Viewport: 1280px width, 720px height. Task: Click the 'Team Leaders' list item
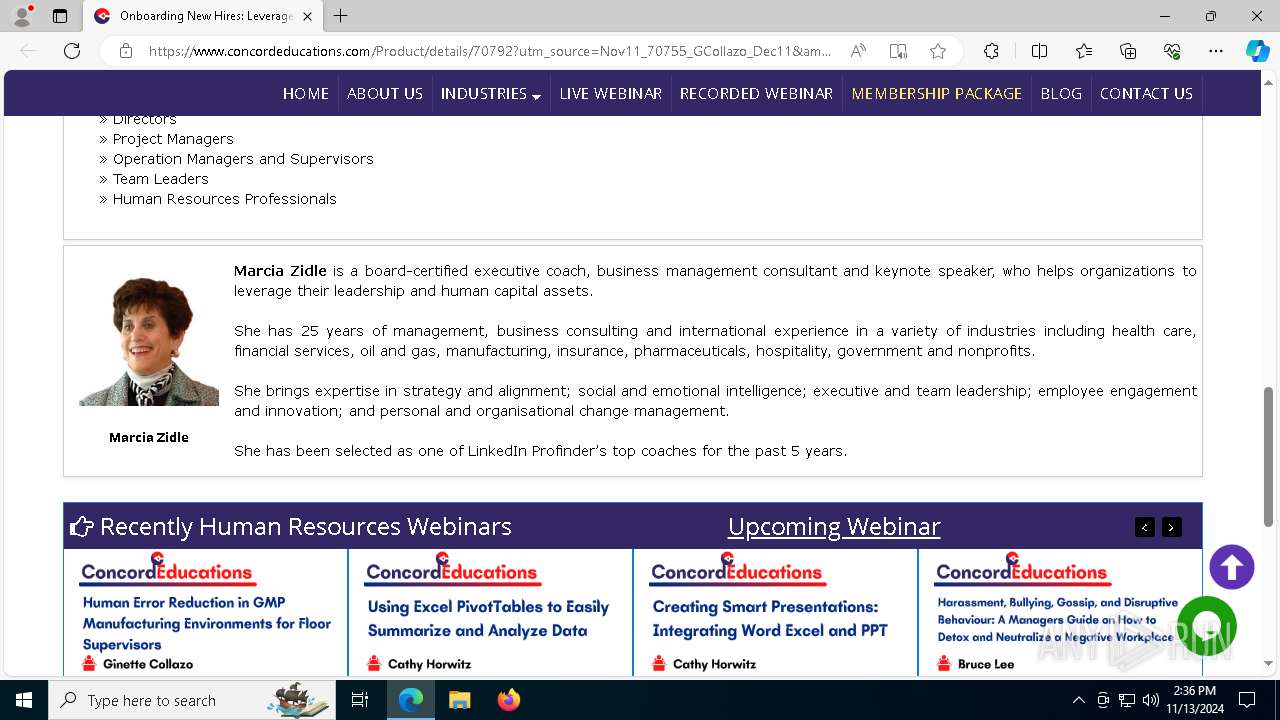160,179
